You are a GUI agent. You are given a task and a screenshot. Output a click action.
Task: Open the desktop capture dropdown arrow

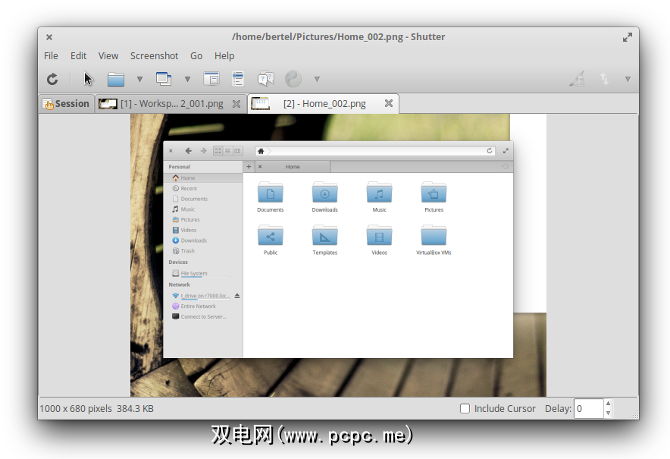139,79
